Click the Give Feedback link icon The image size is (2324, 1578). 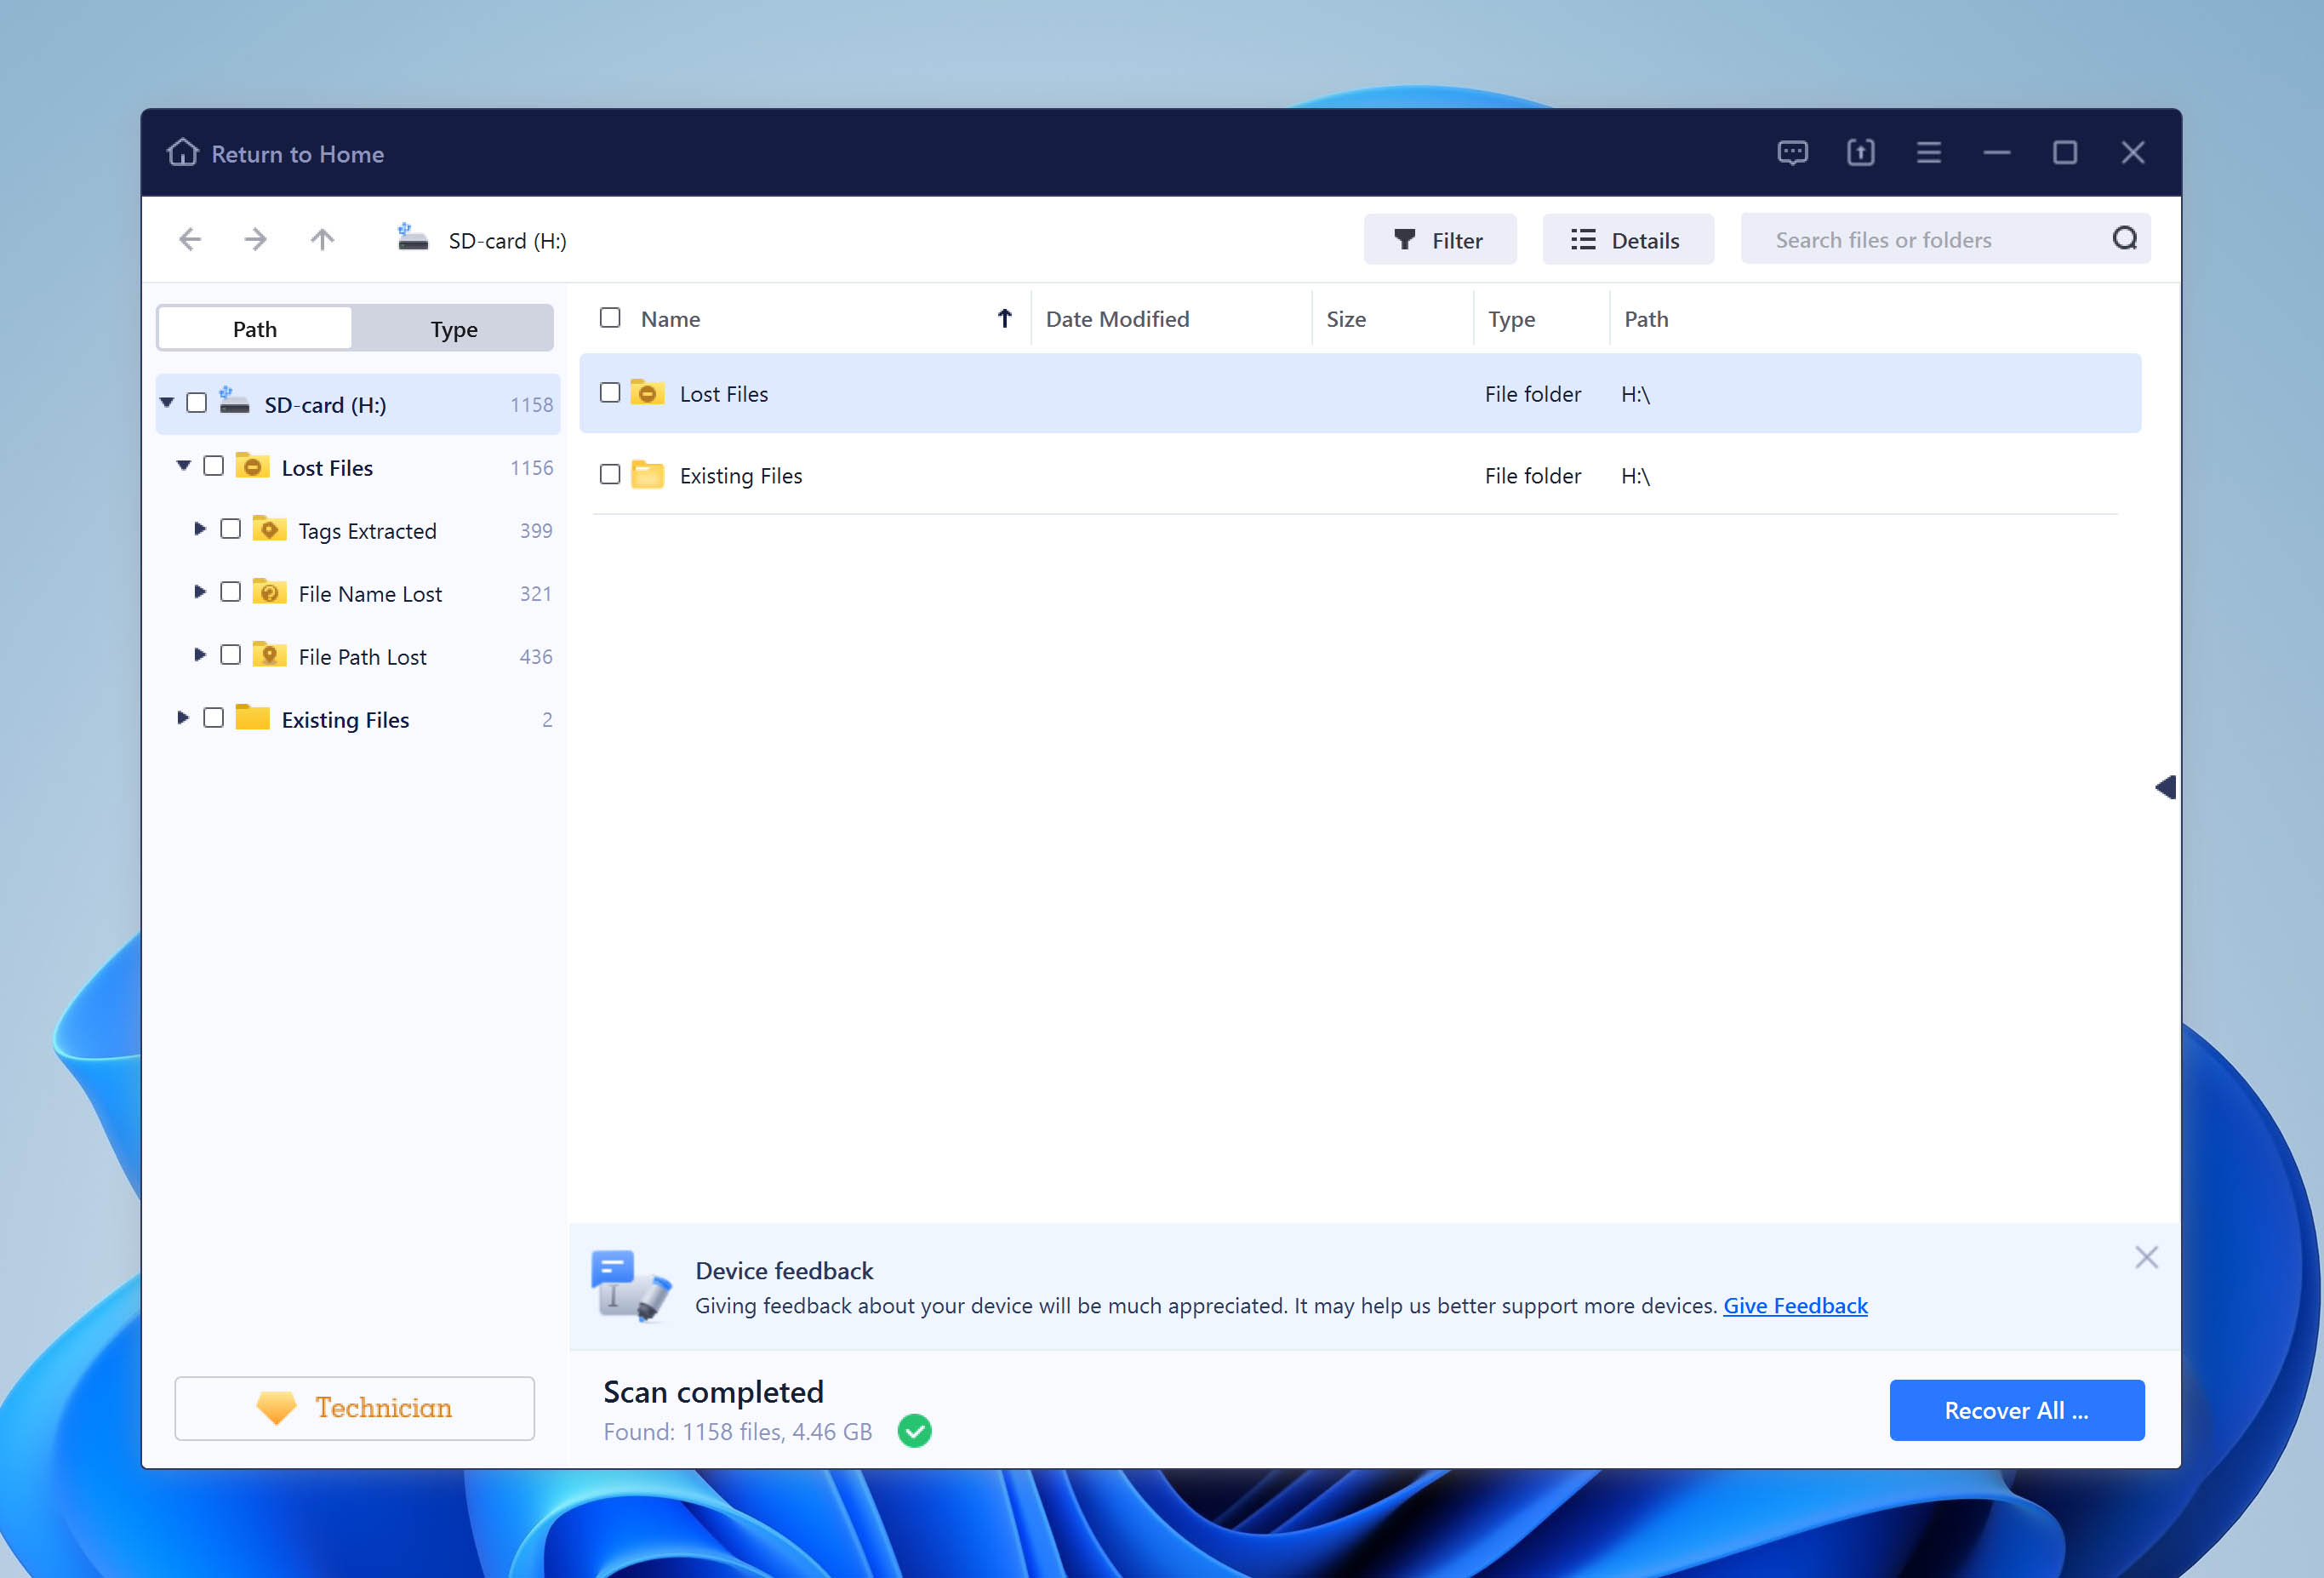tap(1794, 1305)
